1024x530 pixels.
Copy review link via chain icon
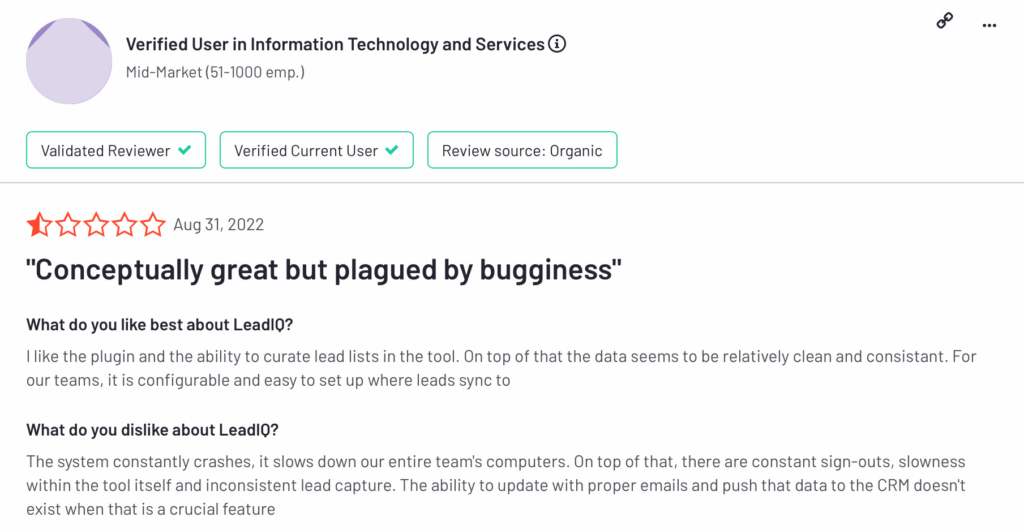(944, 21)
